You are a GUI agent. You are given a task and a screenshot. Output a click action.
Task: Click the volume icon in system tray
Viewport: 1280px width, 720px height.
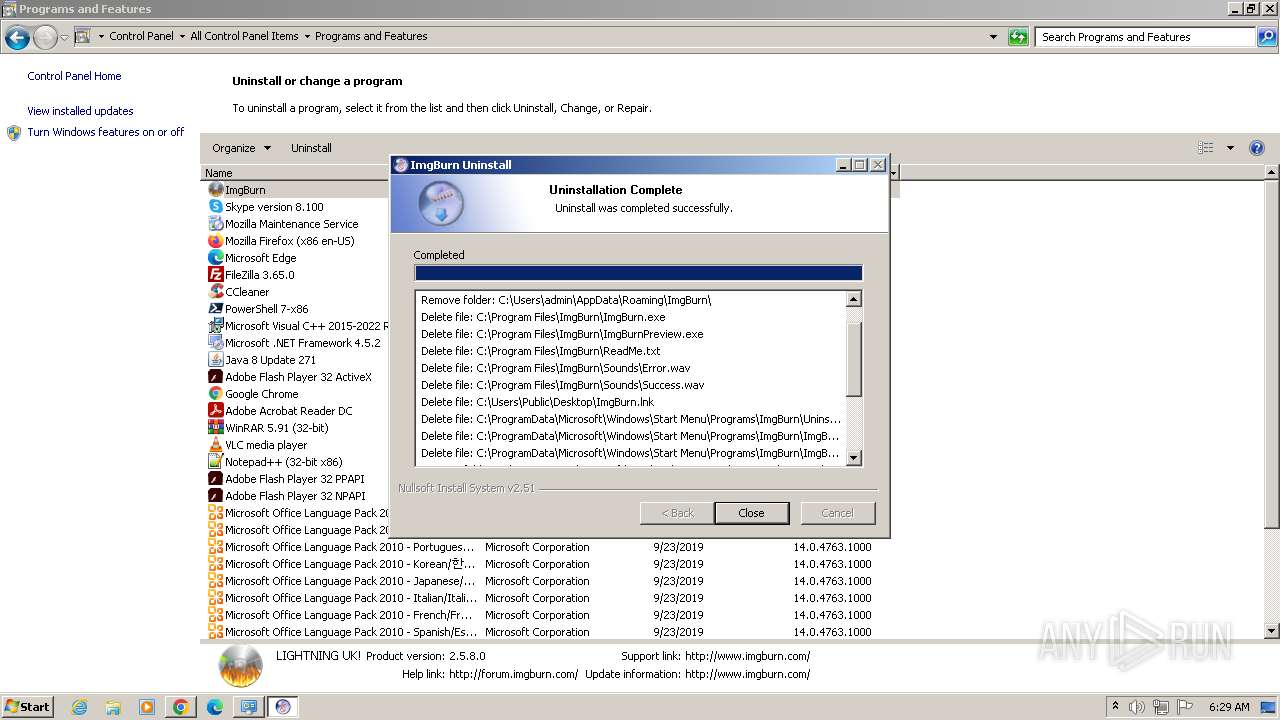coord(1137,707)
